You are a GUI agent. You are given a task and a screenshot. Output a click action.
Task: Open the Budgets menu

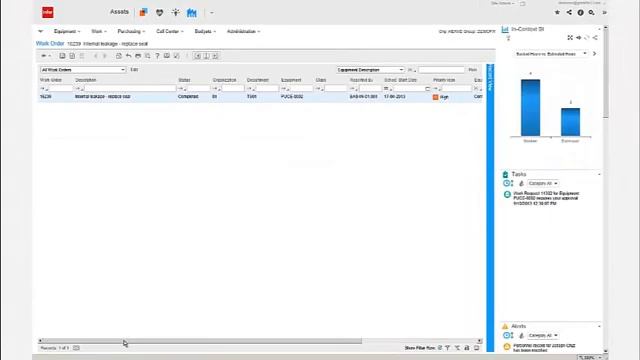205,31
